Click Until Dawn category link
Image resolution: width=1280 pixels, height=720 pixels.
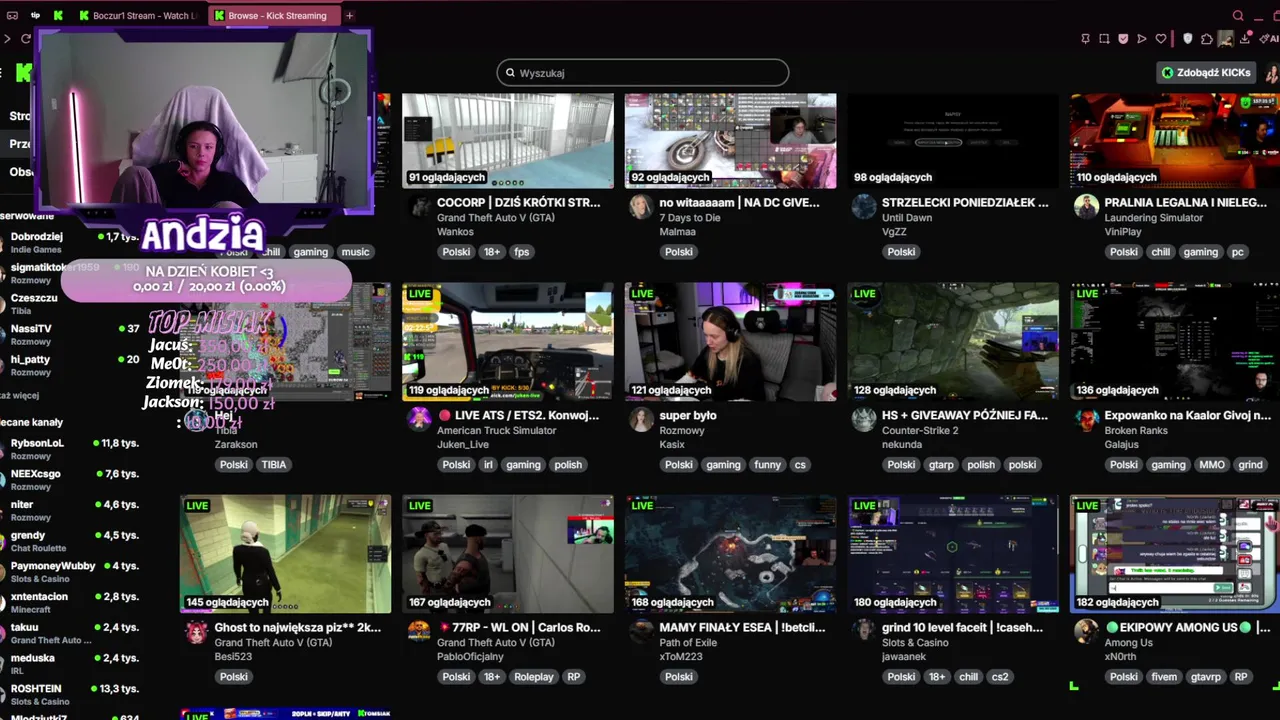click(907, 218)
